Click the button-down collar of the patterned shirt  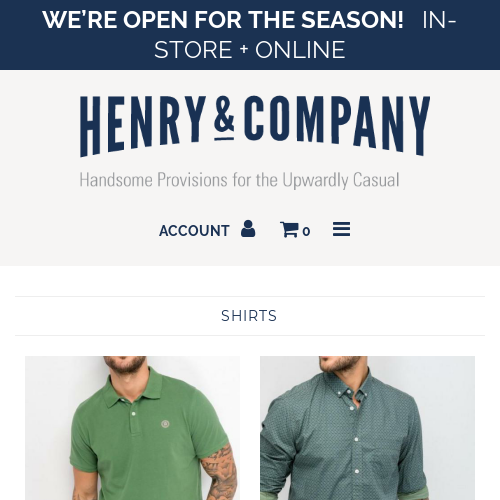[350, 390]
